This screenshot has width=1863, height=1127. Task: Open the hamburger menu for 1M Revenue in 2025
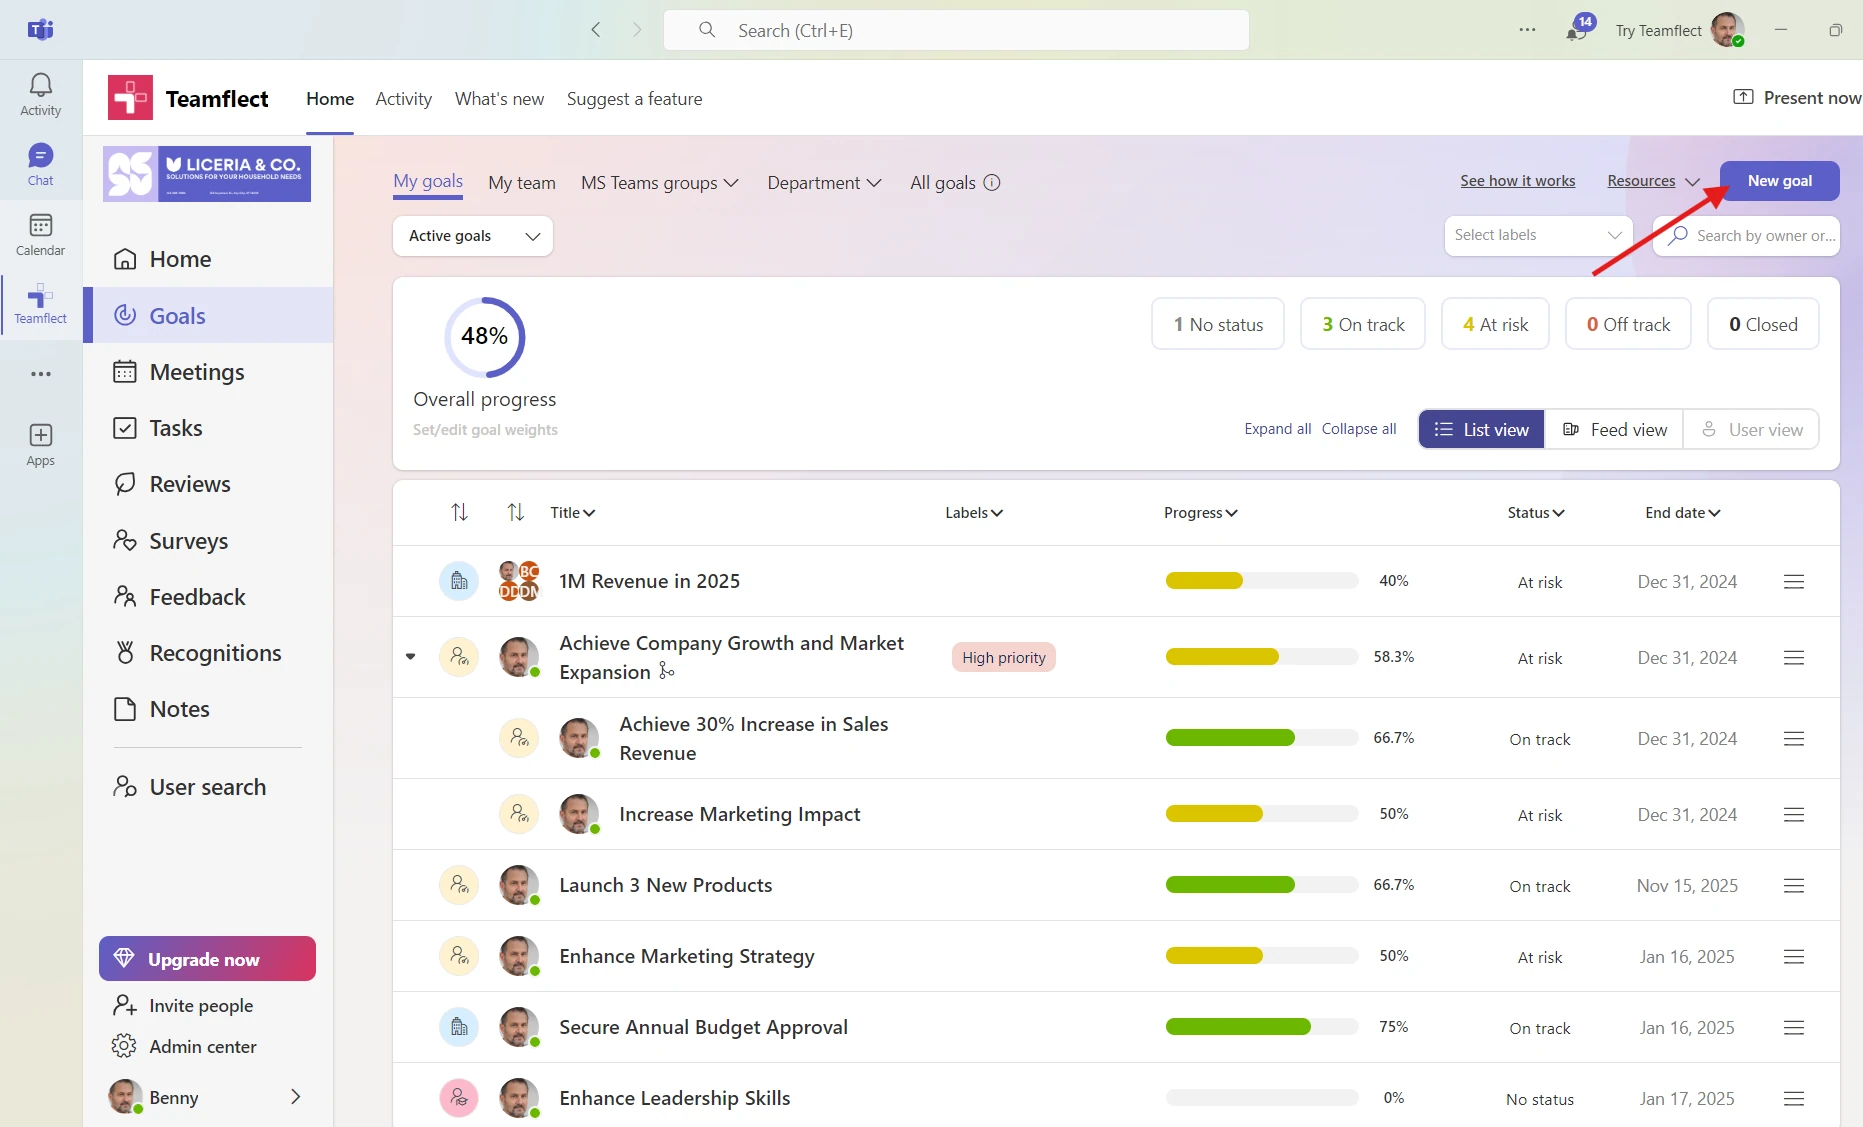[x=1793, y=581]
